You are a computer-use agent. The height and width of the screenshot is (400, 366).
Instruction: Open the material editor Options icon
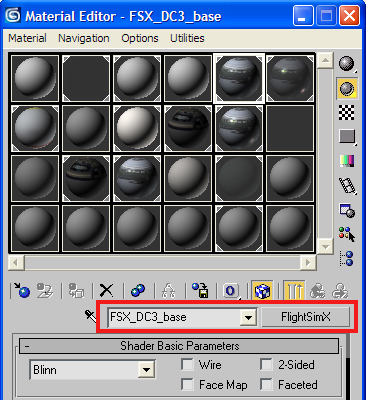[x=347, y=210]
